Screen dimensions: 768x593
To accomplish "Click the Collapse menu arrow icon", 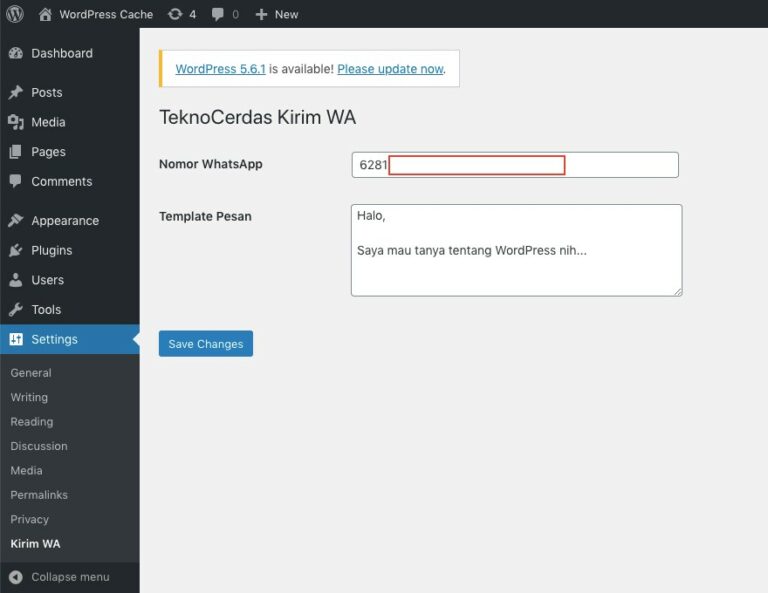I will (x=16, y=577).
